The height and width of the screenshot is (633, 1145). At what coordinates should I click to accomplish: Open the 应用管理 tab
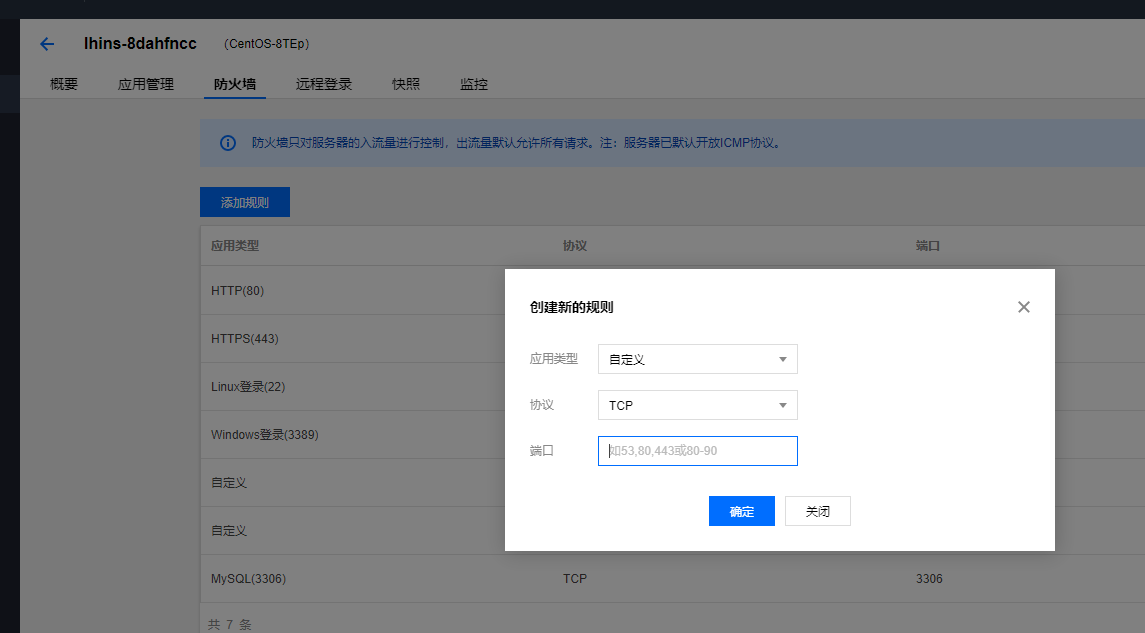tap(145, 84)
